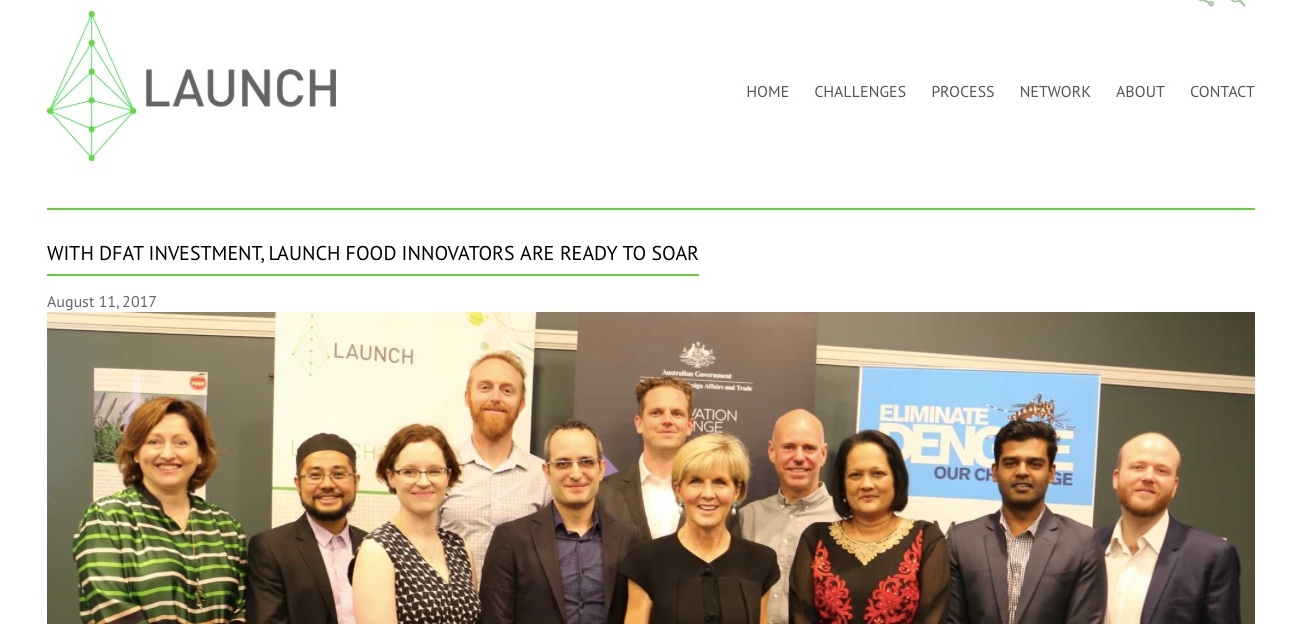Click the August 11, 2017 date
Image resolution: width=1301 pixels, height=624 pixels.
click(102, 301)
